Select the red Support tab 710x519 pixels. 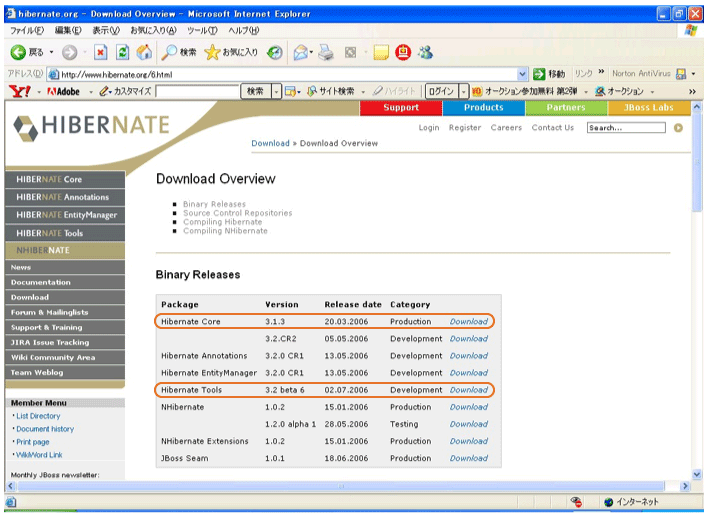pos(401,108)
